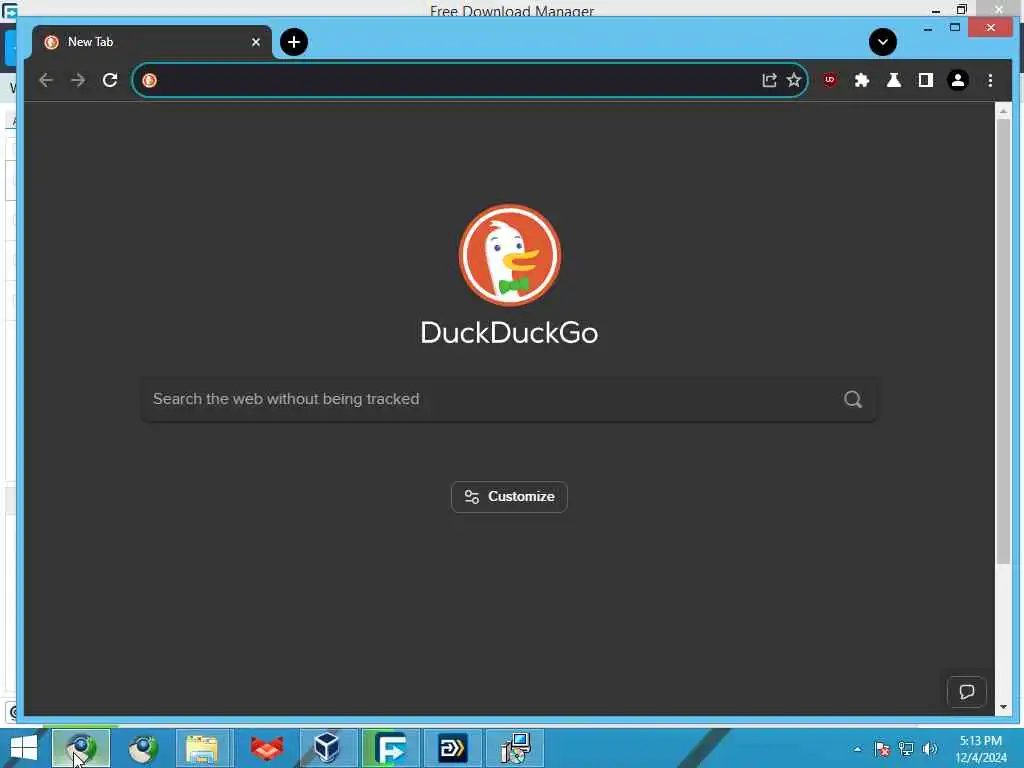
Task: Open the network tray icon
Action: pyautogui.click(x=906, y=749)
